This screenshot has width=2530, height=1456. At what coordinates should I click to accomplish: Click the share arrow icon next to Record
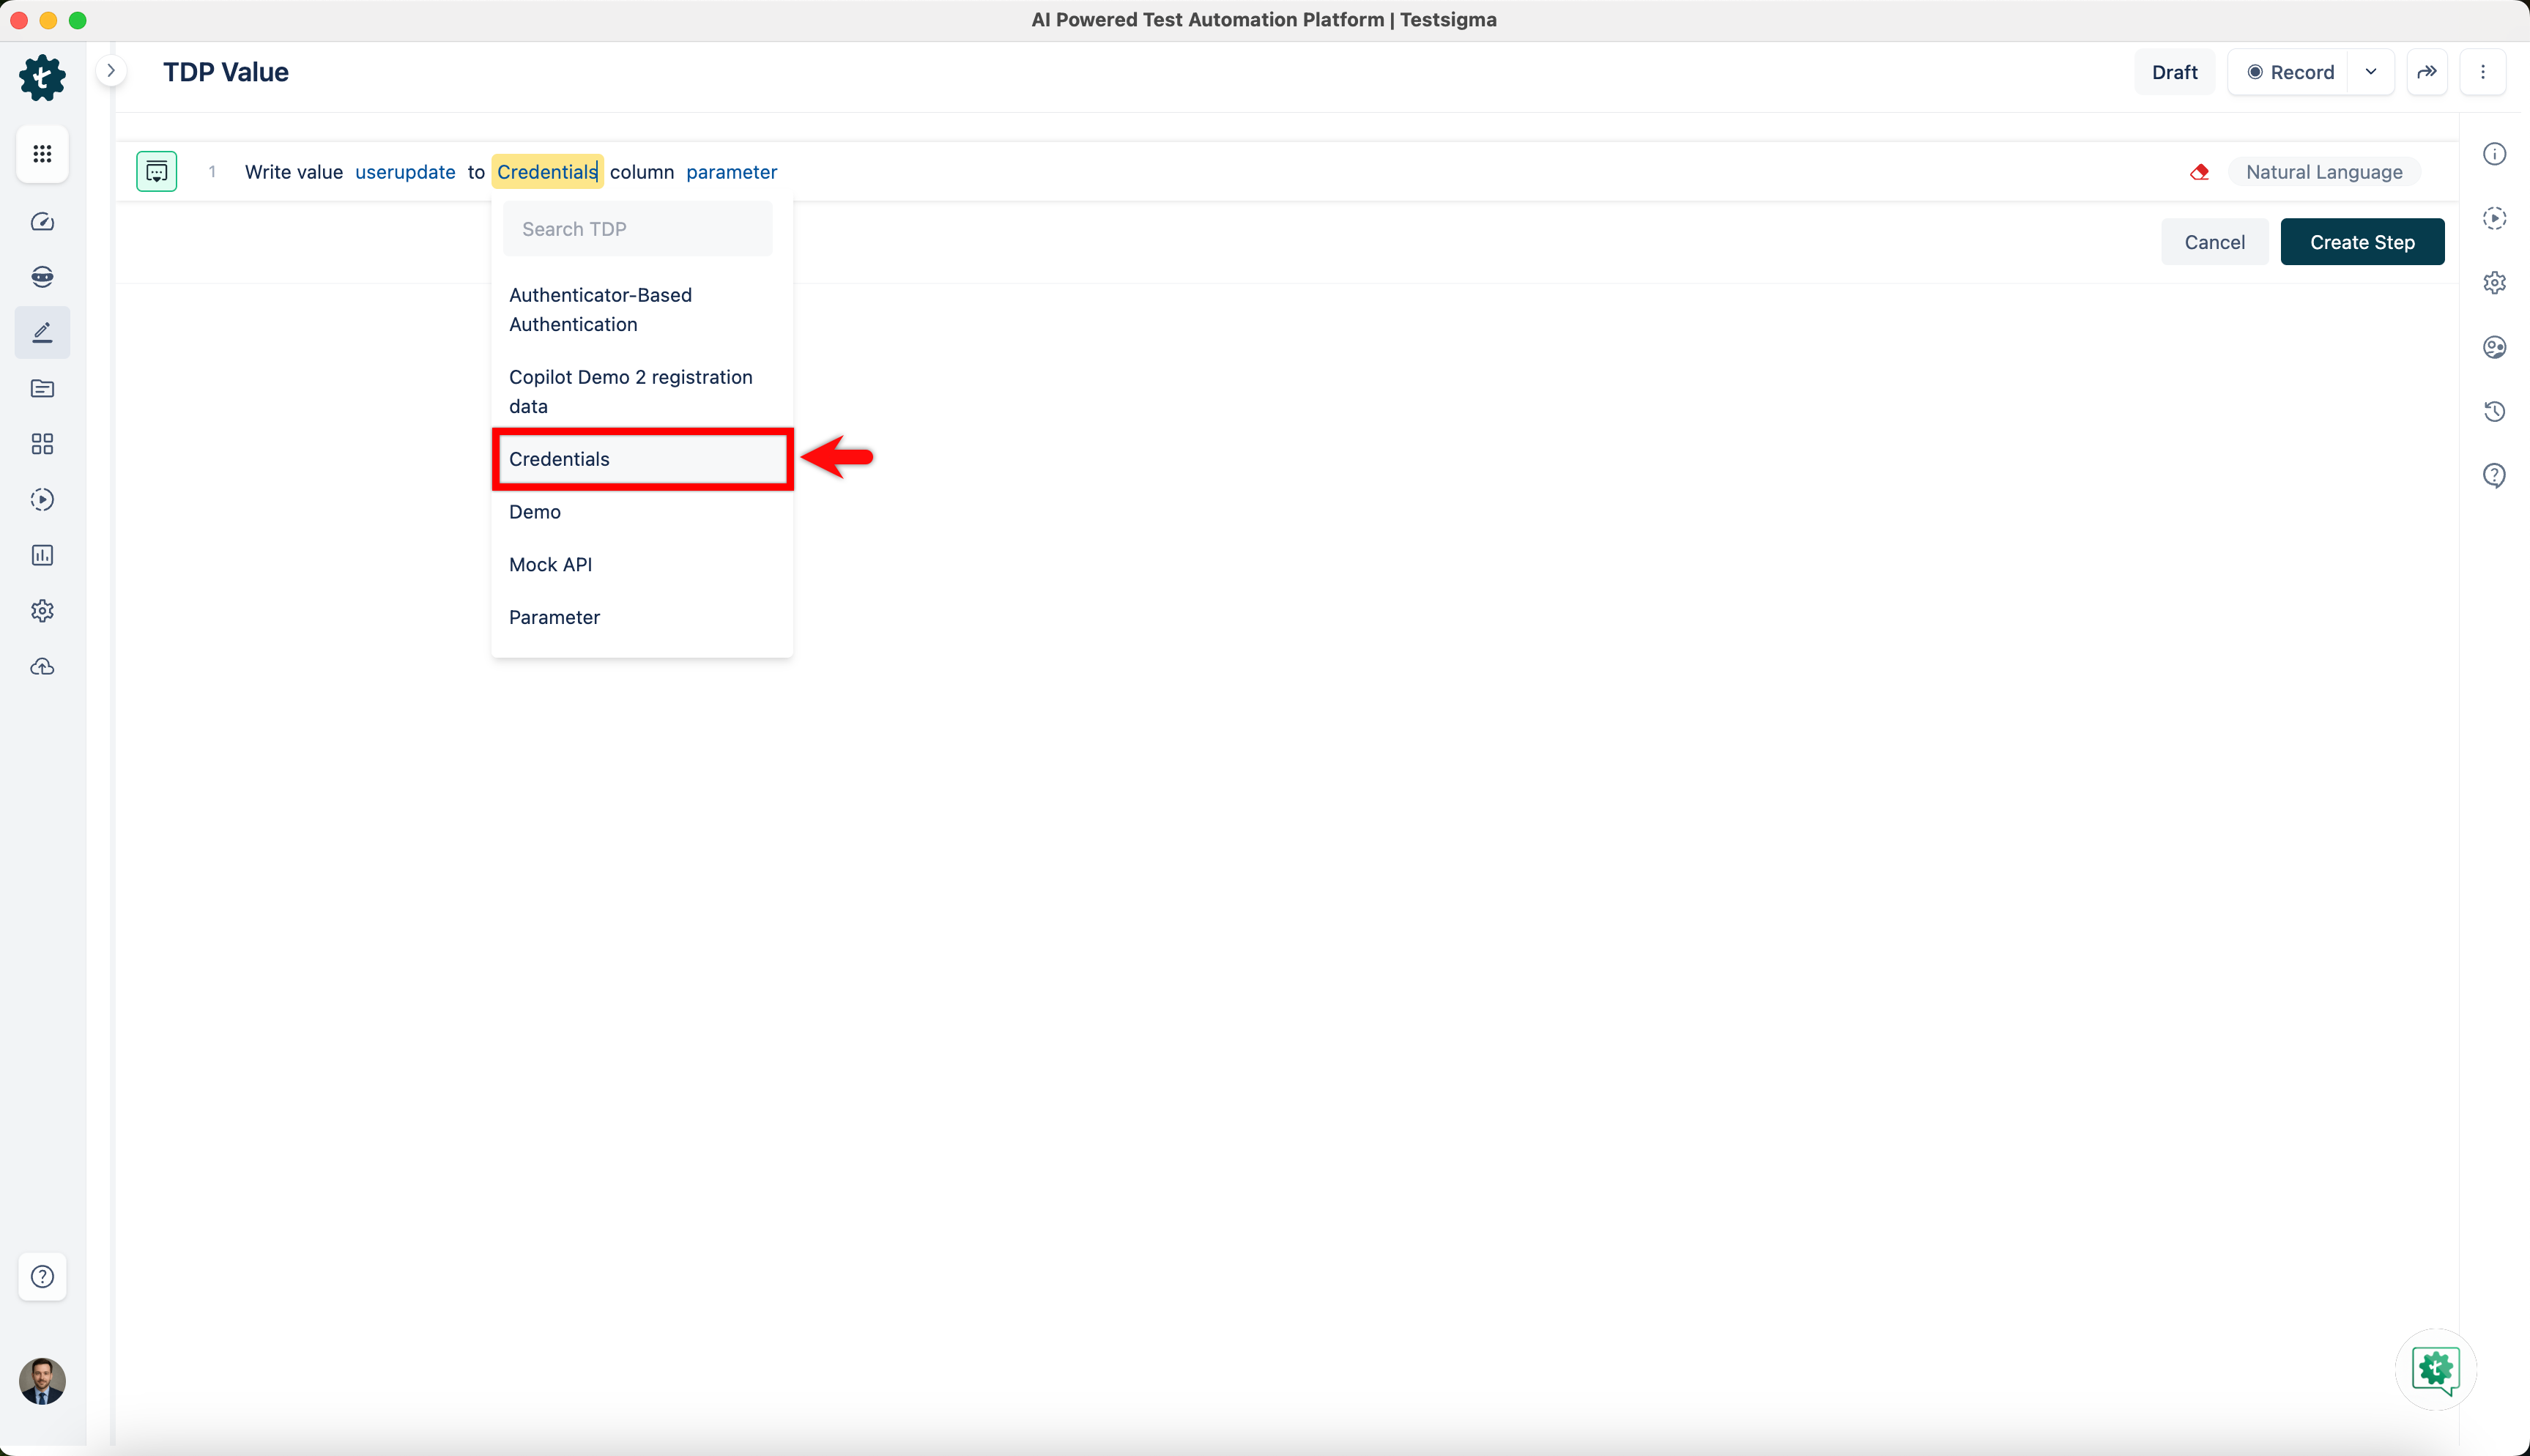coord(2427,72)
